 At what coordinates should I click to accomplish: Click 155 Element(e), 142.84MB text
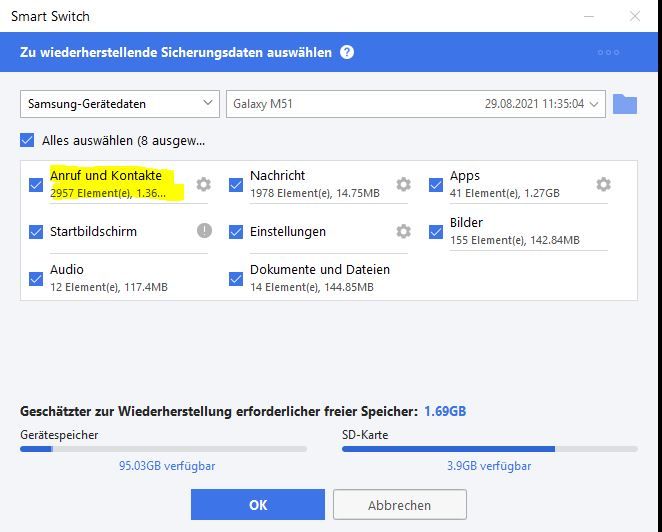pyautogui.click(x=515, y=240)
